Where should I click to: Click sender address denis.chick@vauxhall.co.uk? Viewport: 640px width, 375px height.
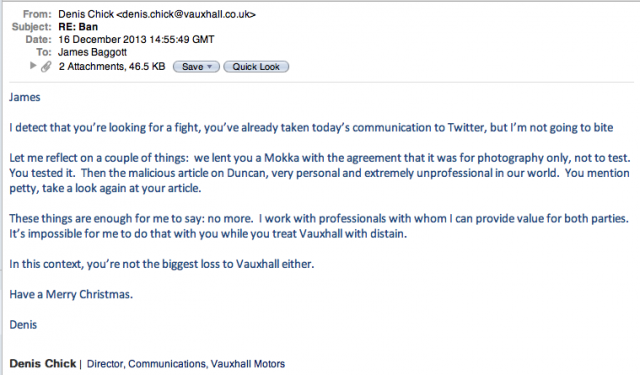pyautogui.click(x=186, y=14)
